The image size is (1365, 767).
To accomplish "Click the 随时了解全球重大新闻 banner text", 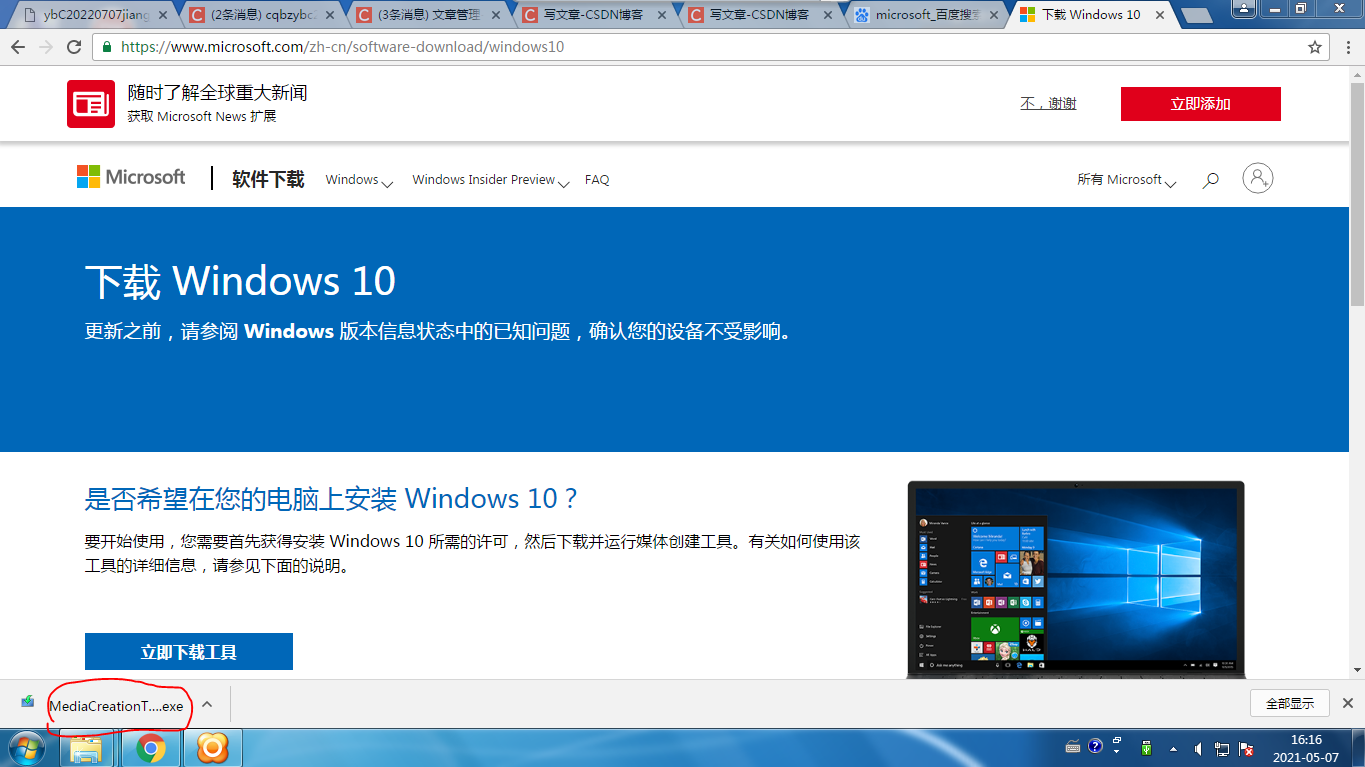I will point(217,93).
